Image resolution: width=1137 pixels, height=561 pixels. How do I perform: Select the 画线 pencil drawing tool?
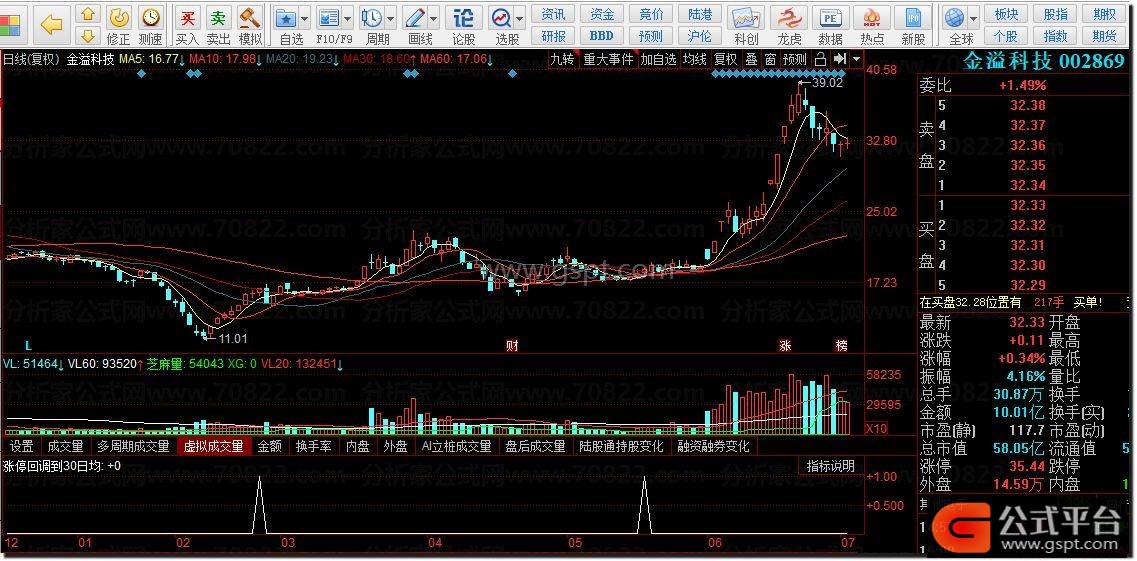pos(415,17)
